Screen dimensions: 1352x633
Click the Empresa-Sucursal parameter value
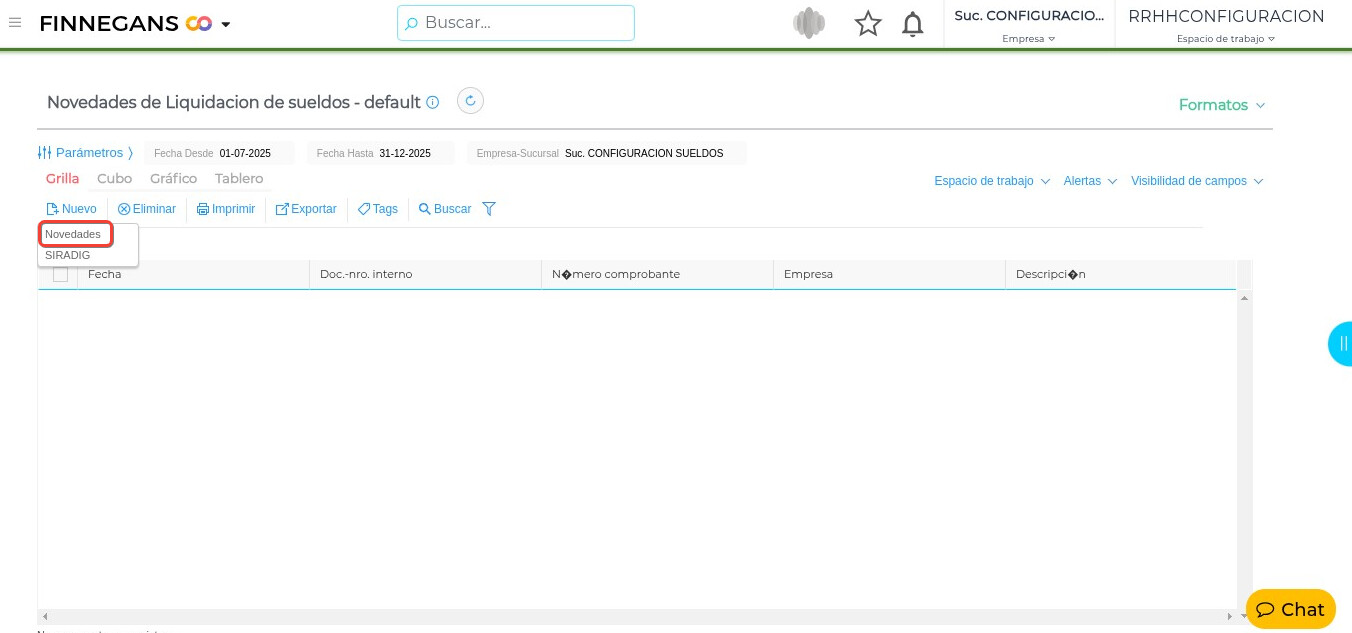point(644,153)
